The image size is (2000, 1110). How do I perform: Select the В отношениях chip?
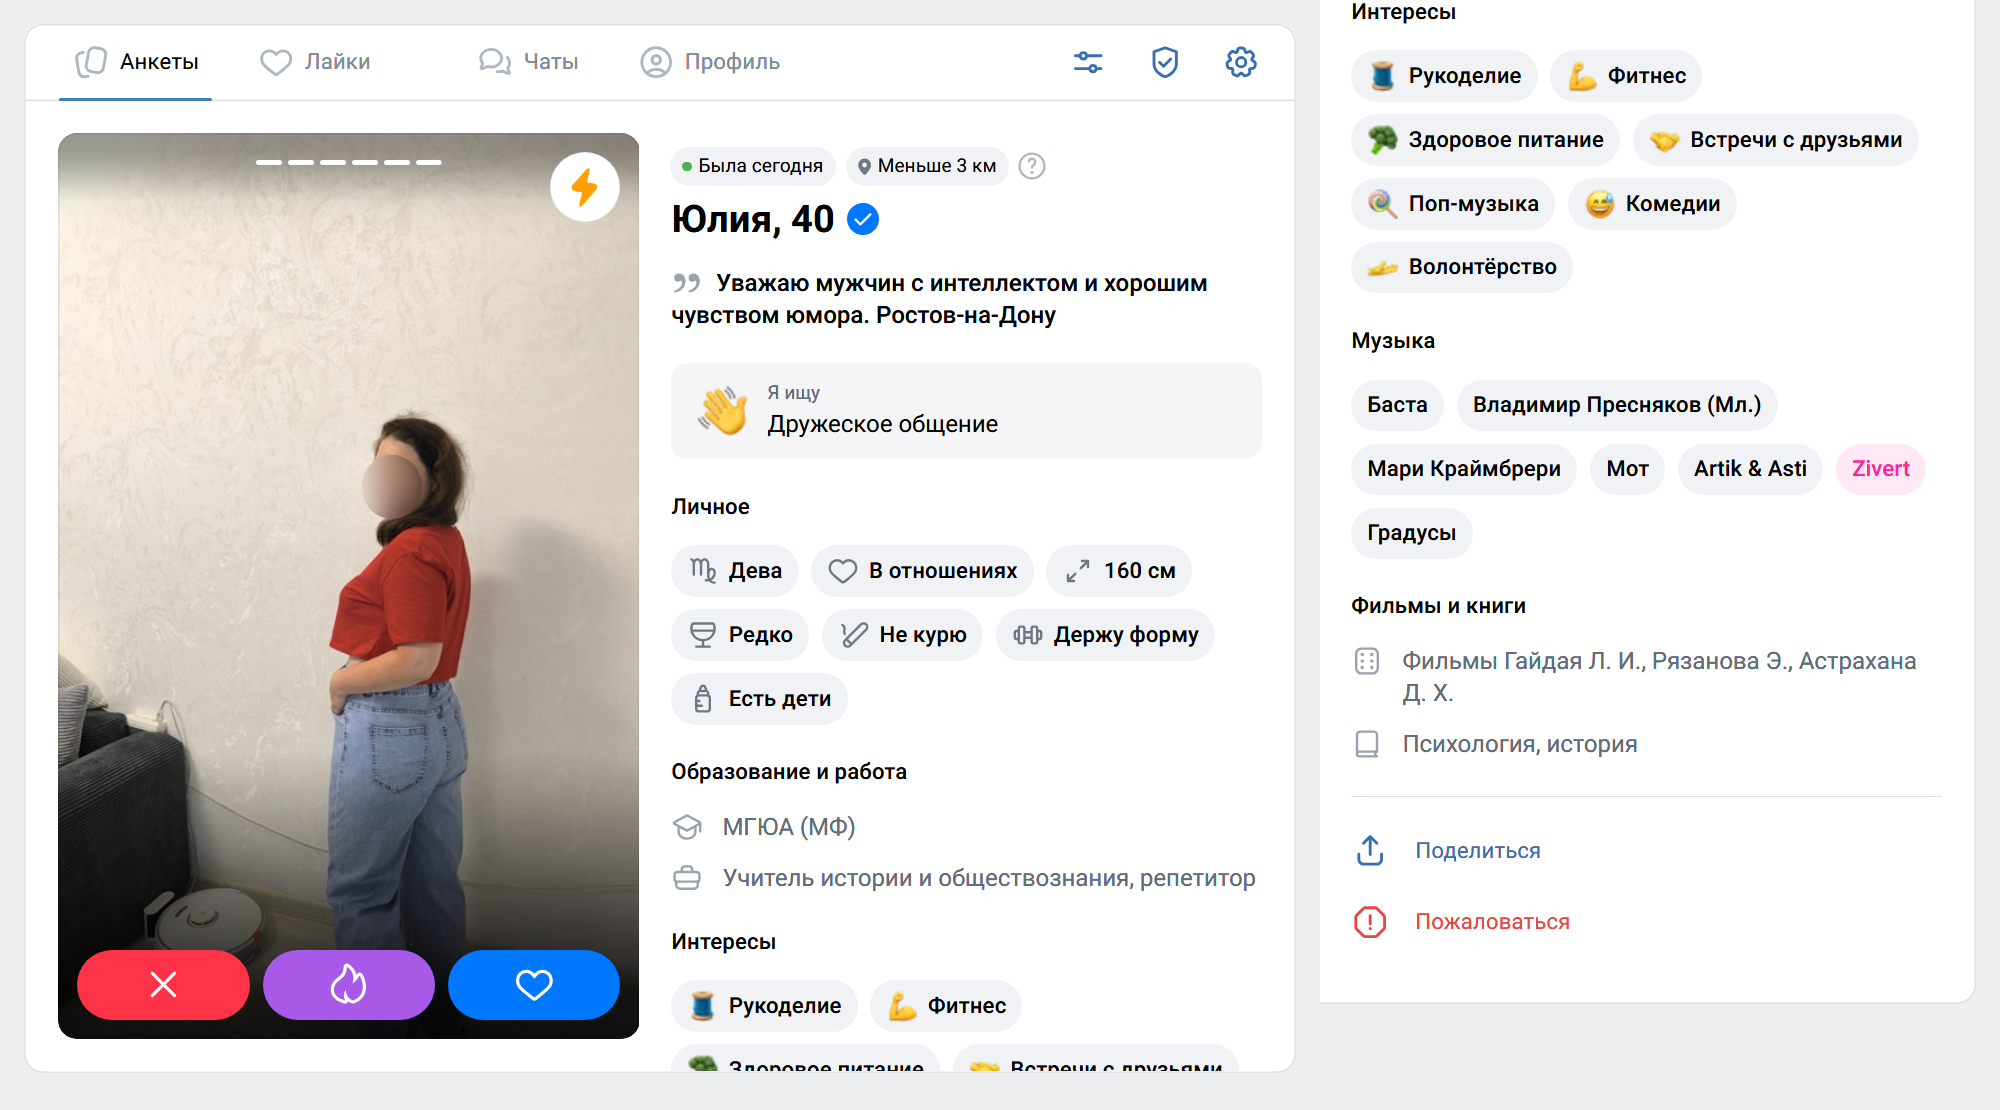922,571
